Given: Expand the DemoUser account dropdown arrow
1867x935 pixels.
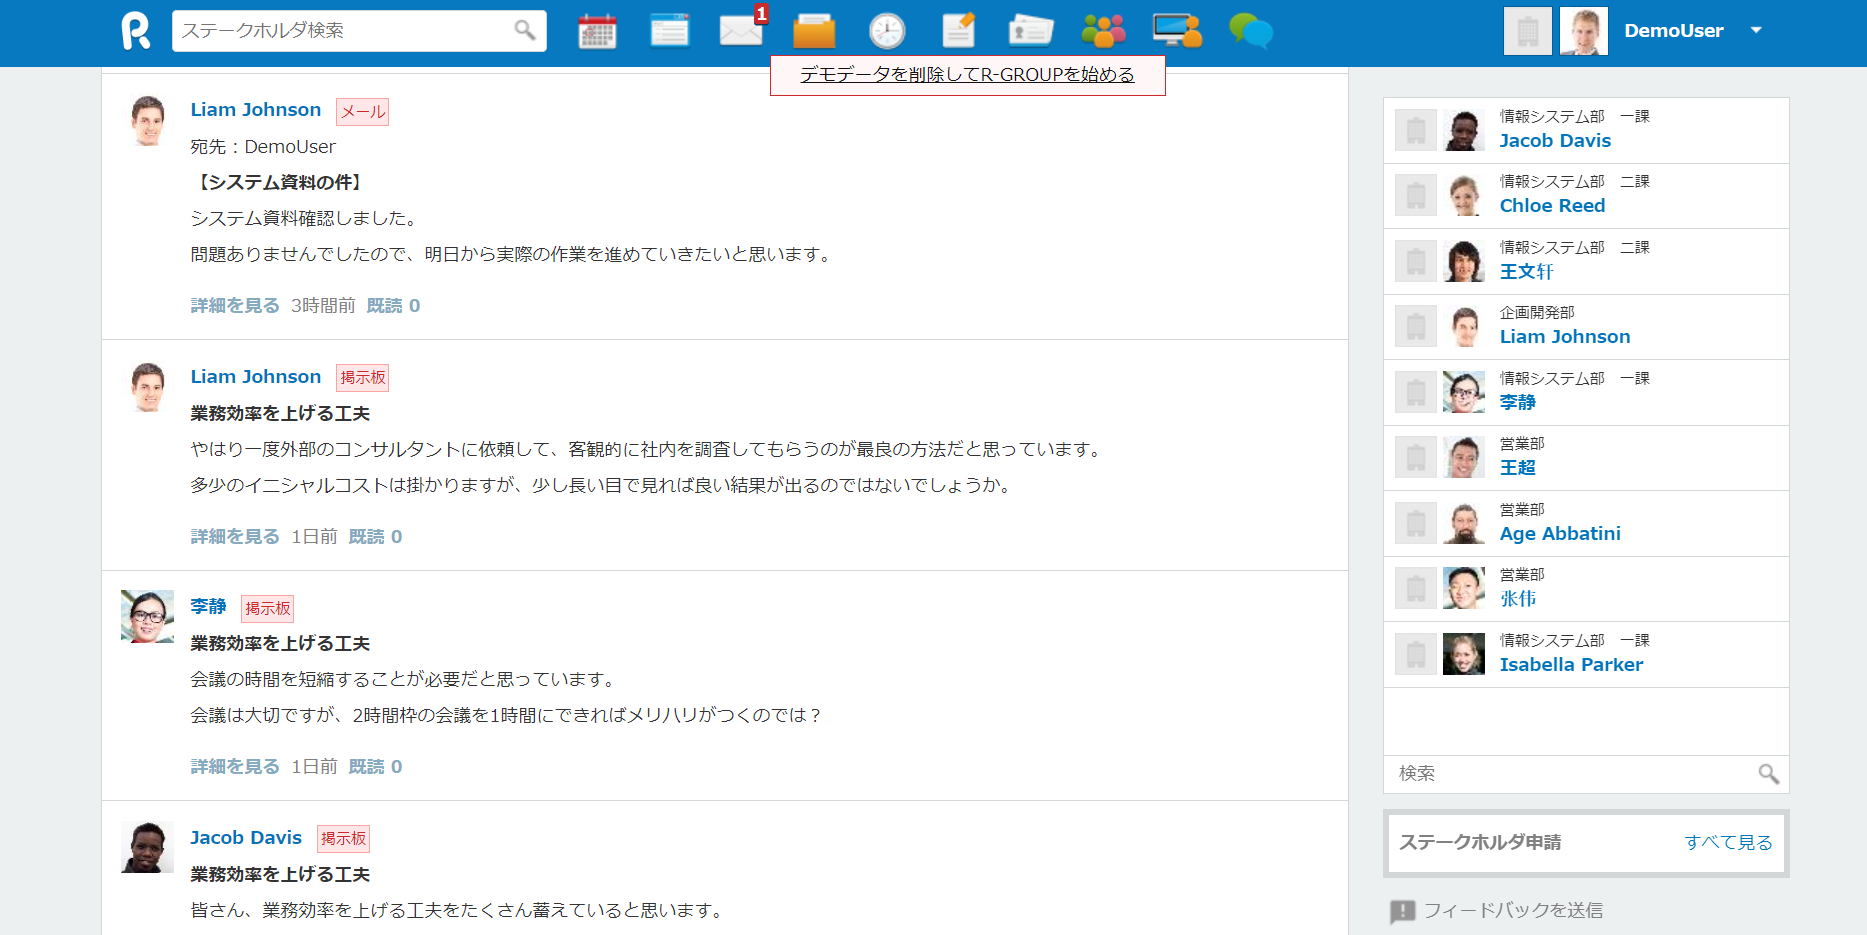Looking at the screenshot, I should [x=1757, y=31].
